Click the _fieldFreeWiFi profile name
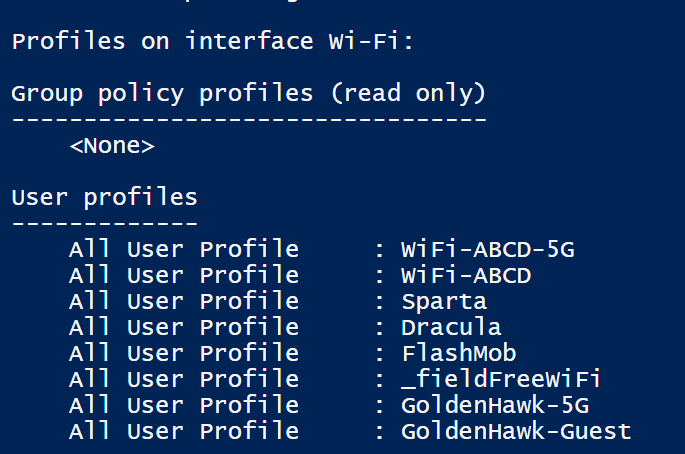685x454 pixels. (502, 379)
